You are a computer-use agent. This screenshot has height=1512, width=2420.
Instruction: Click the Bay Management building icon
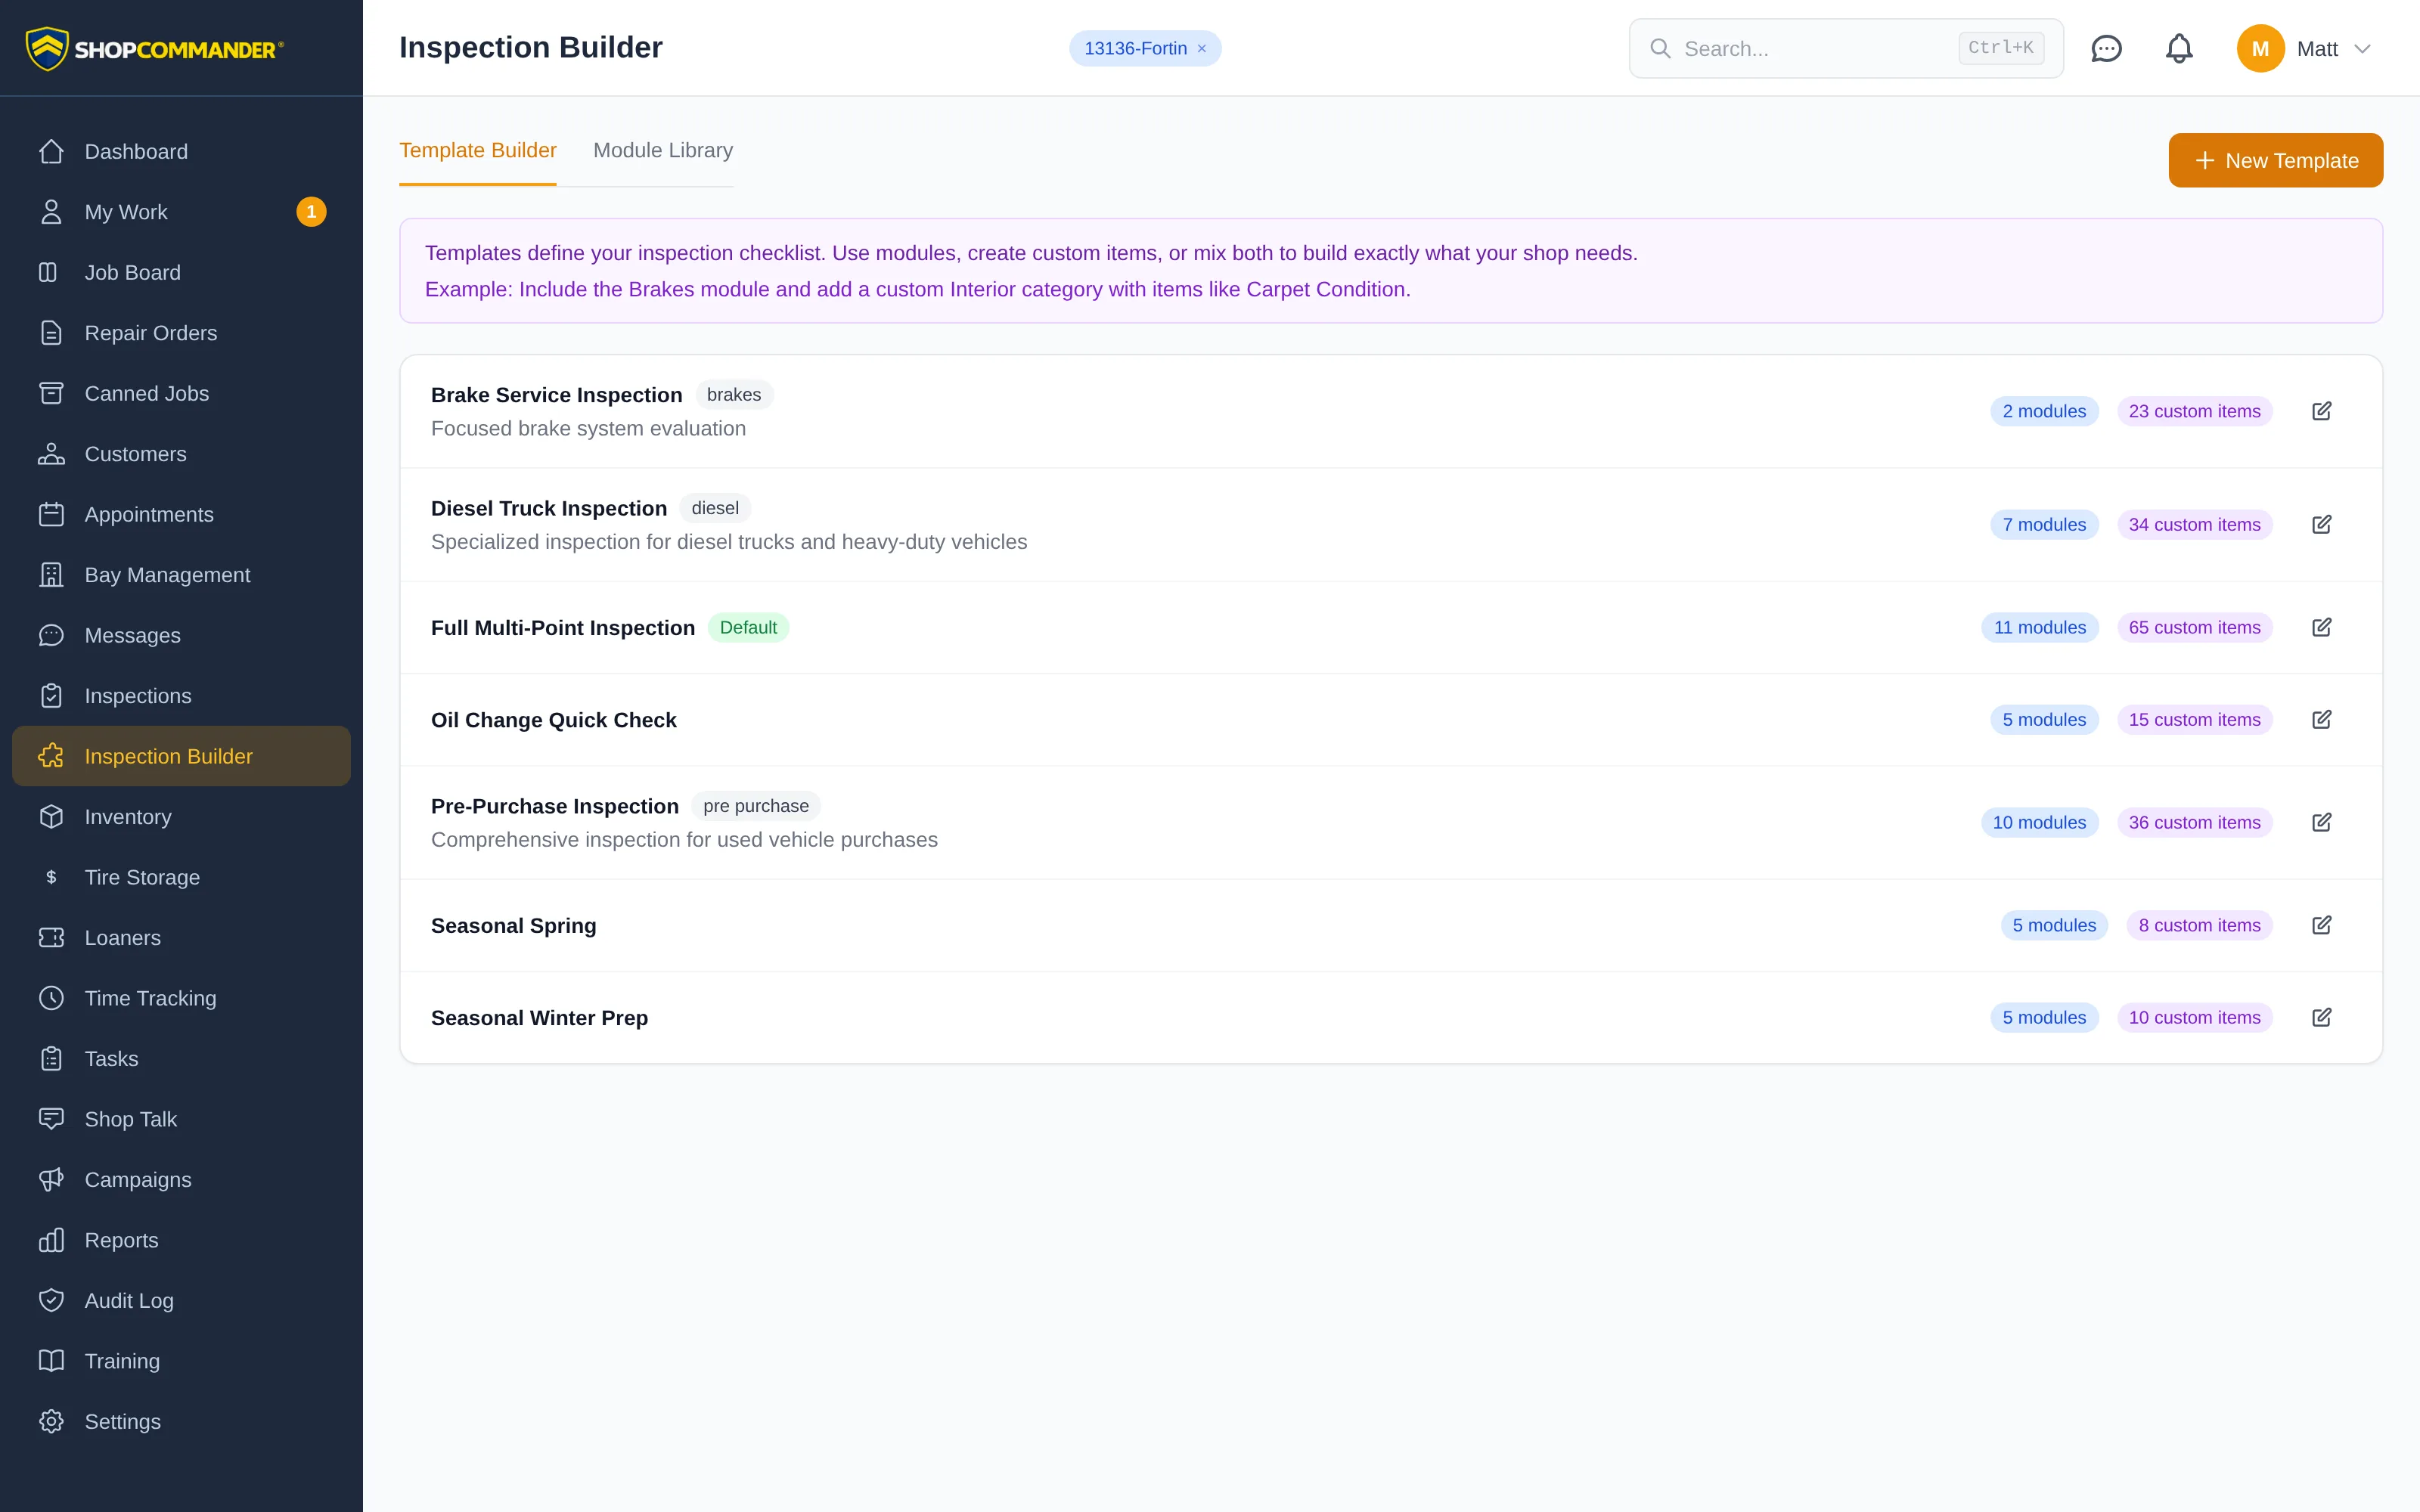tap(51, 575)
